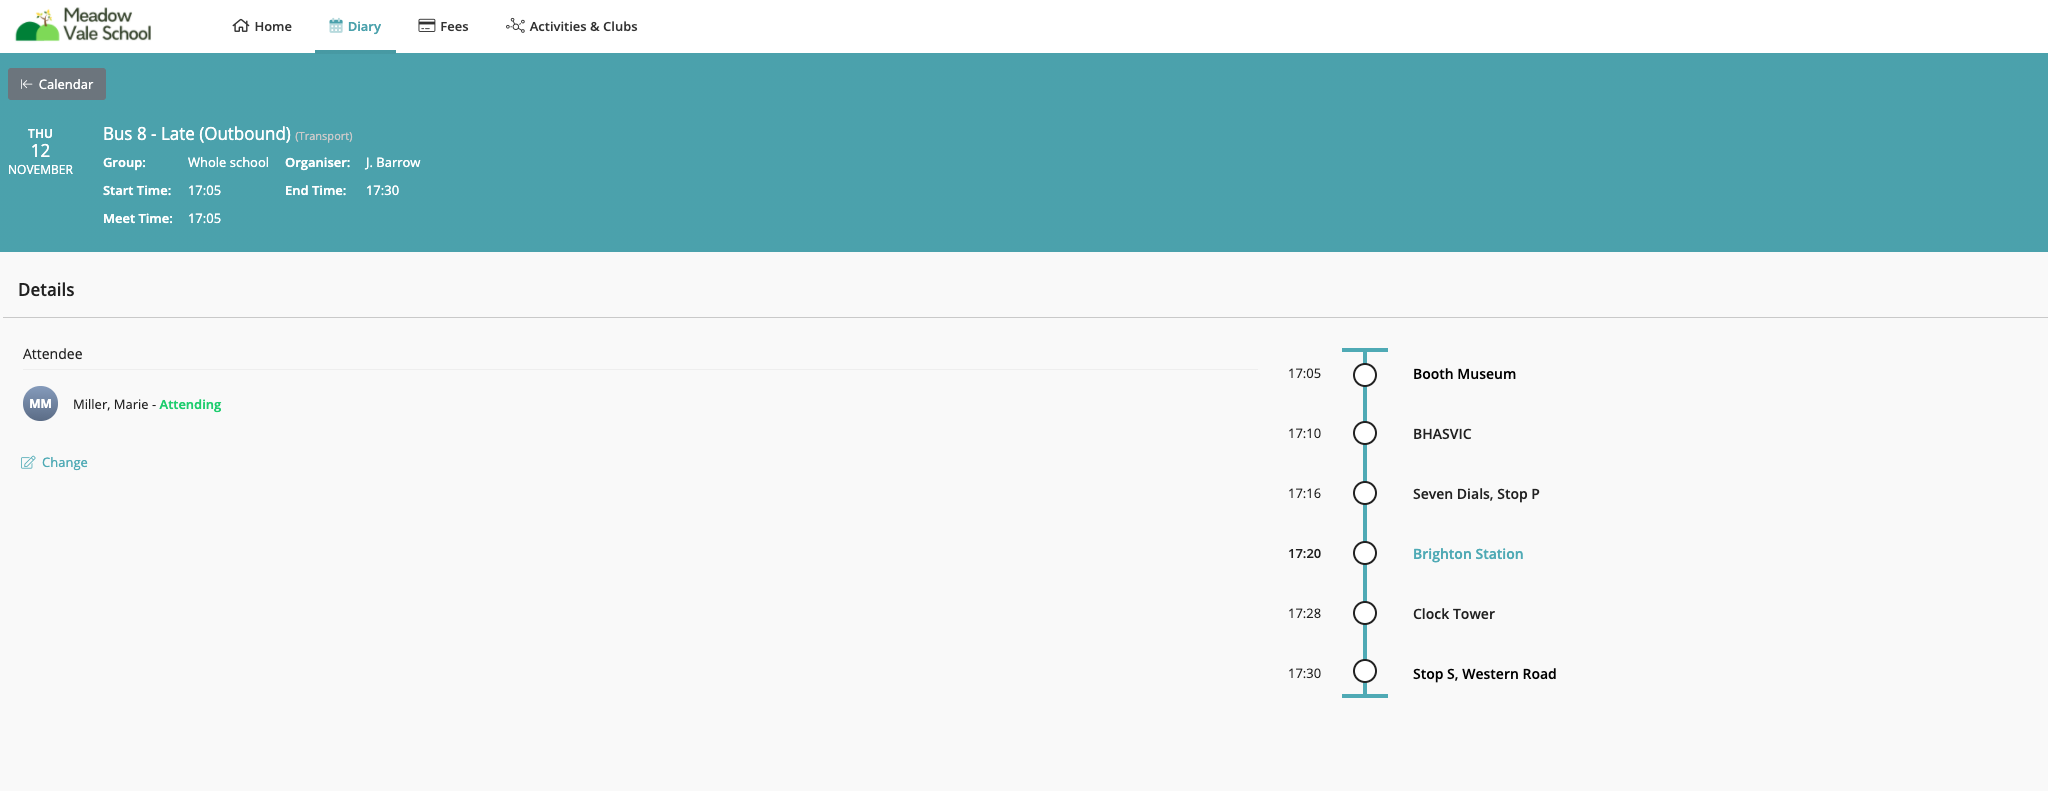Click the Clock Tower stop name
2048x791 pixels.
pos(1454,614)
